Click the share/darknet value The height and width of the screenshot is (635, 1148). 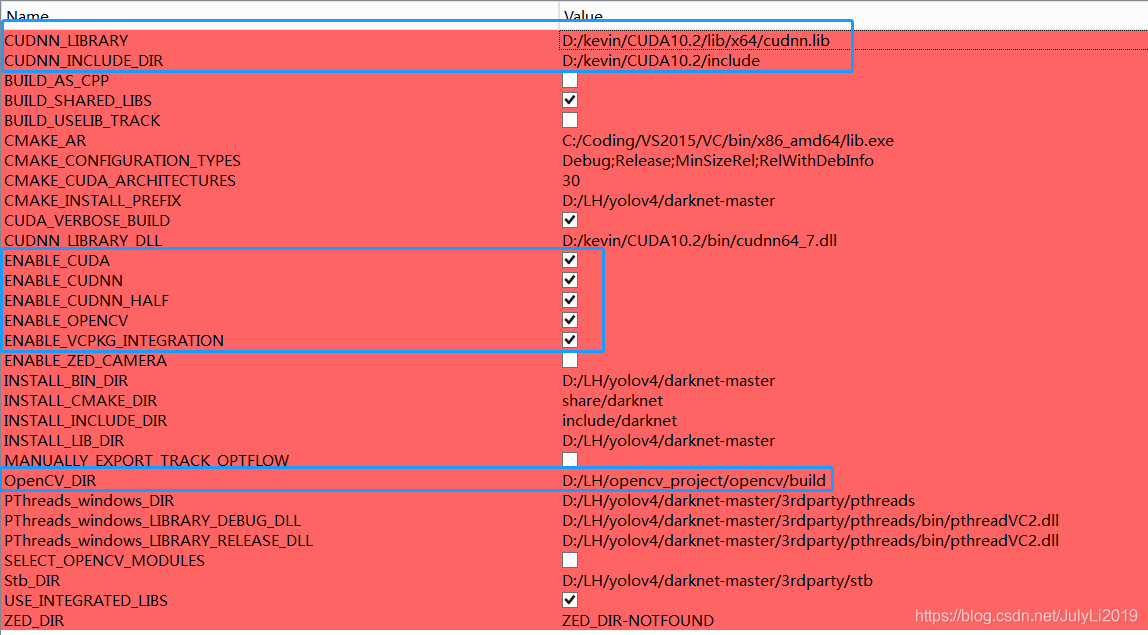[613, 401]
